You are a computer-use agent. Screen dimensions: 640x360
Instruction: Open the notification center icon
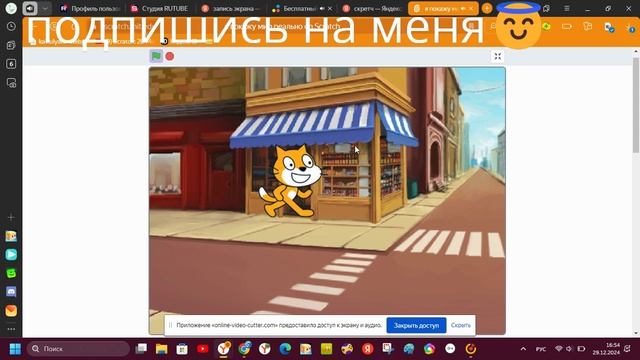(x=628, y=349)
